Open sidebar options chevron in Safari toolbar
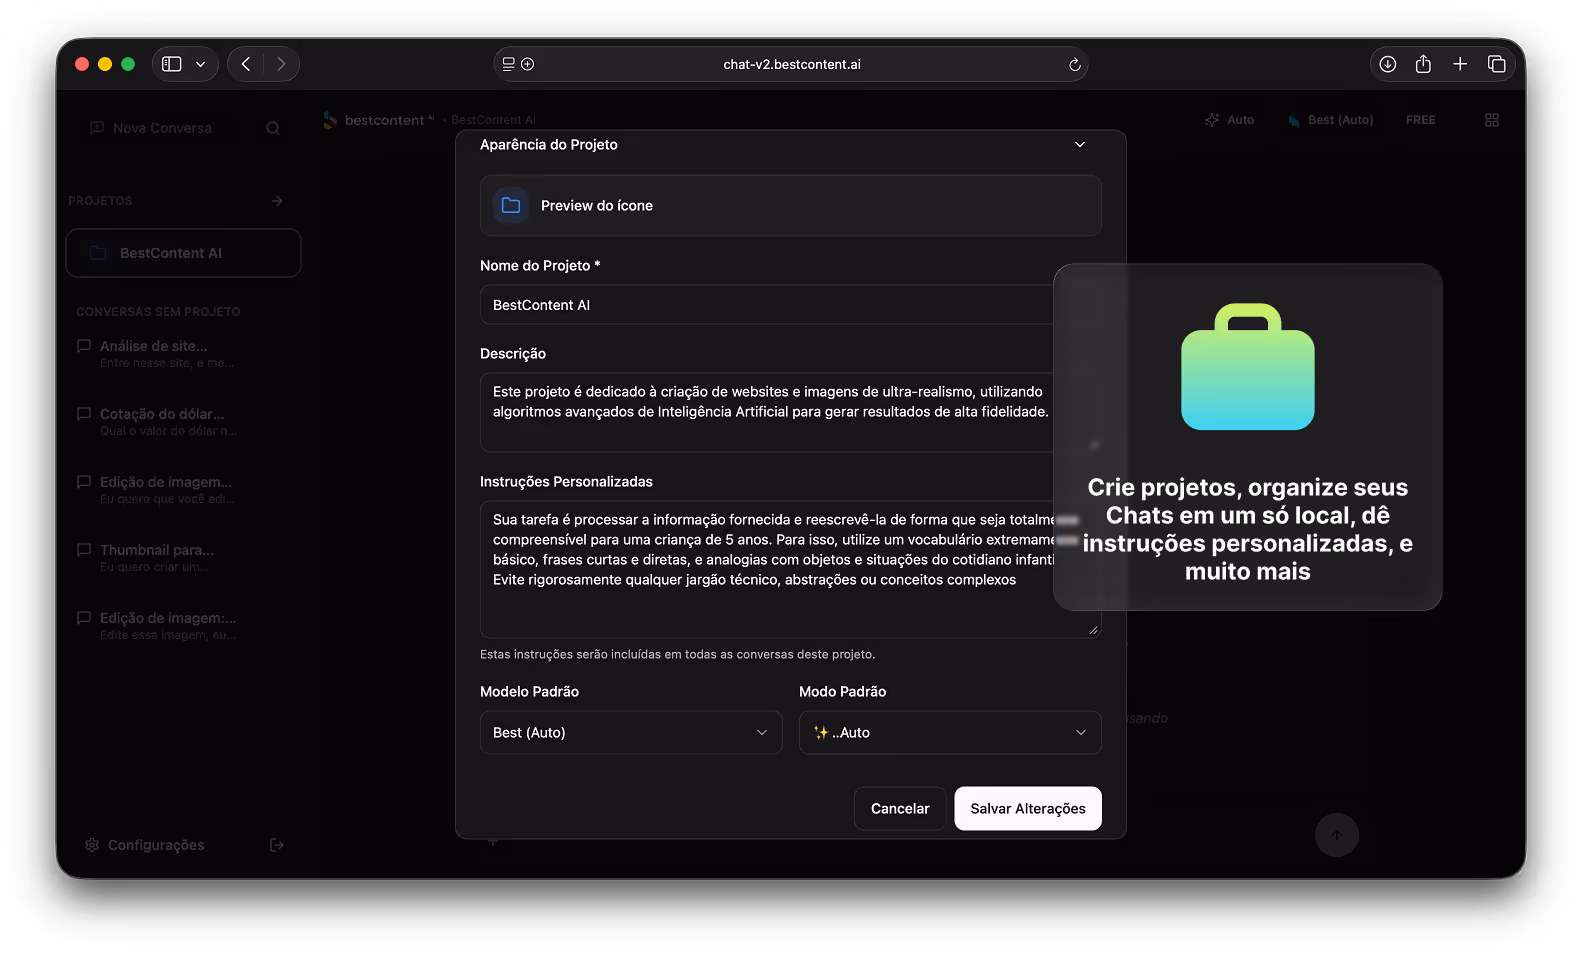Screen dimensions: 1582x953 point(200,64)
